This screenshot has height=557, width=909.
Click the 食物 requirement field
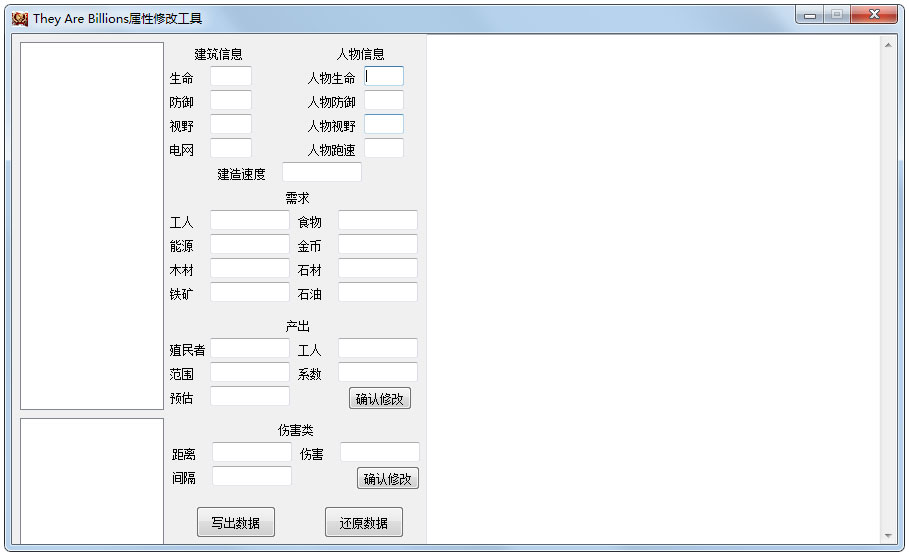point(377,220)
